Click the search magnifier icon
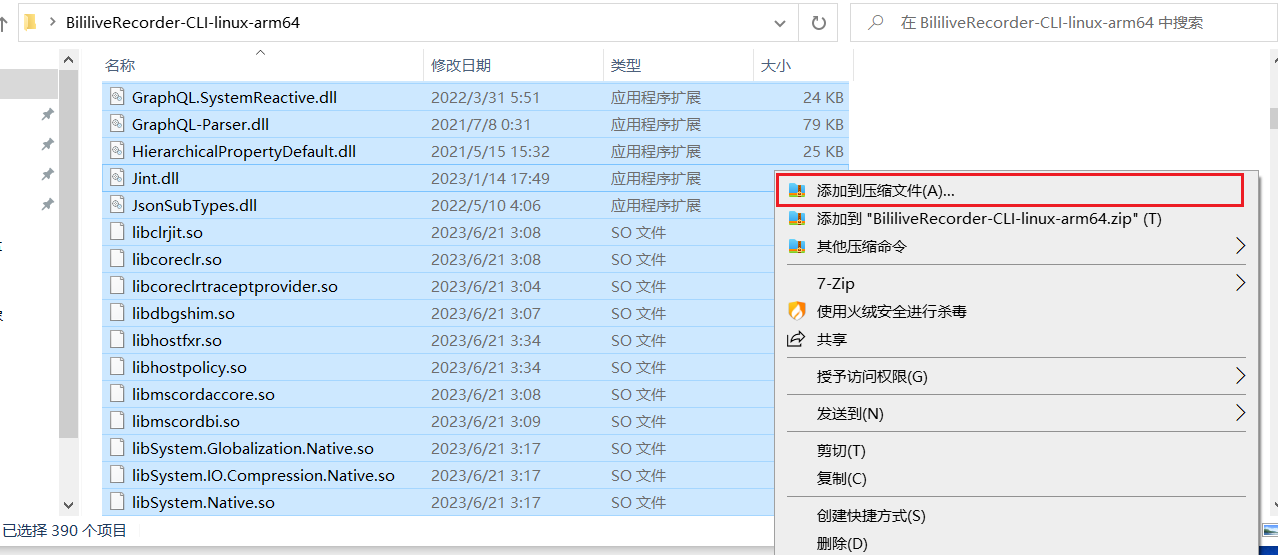Screen dimensions: 1278x555 (x=877, y=22)
